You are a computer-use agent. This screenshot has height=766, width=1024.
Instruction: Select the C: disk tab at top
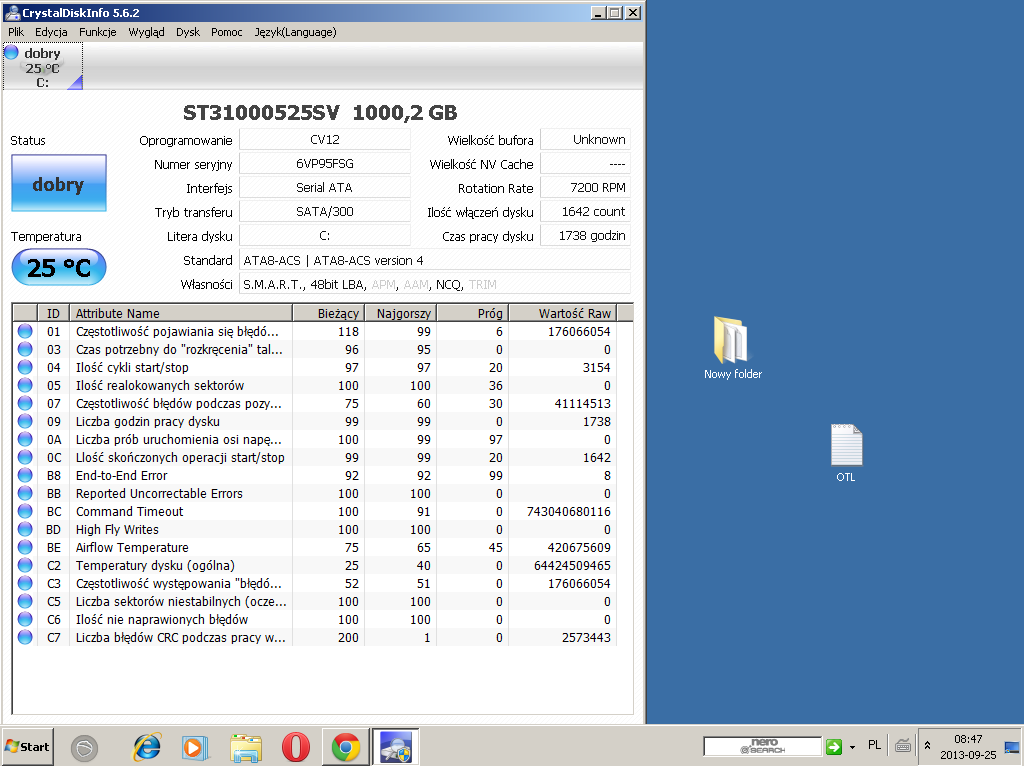43,67
